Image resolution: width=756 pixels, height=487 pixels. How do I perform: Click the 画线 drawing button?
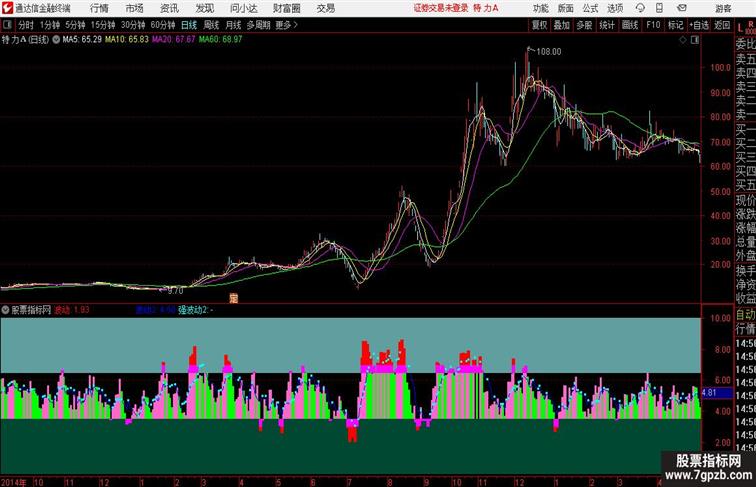point(630,25)
